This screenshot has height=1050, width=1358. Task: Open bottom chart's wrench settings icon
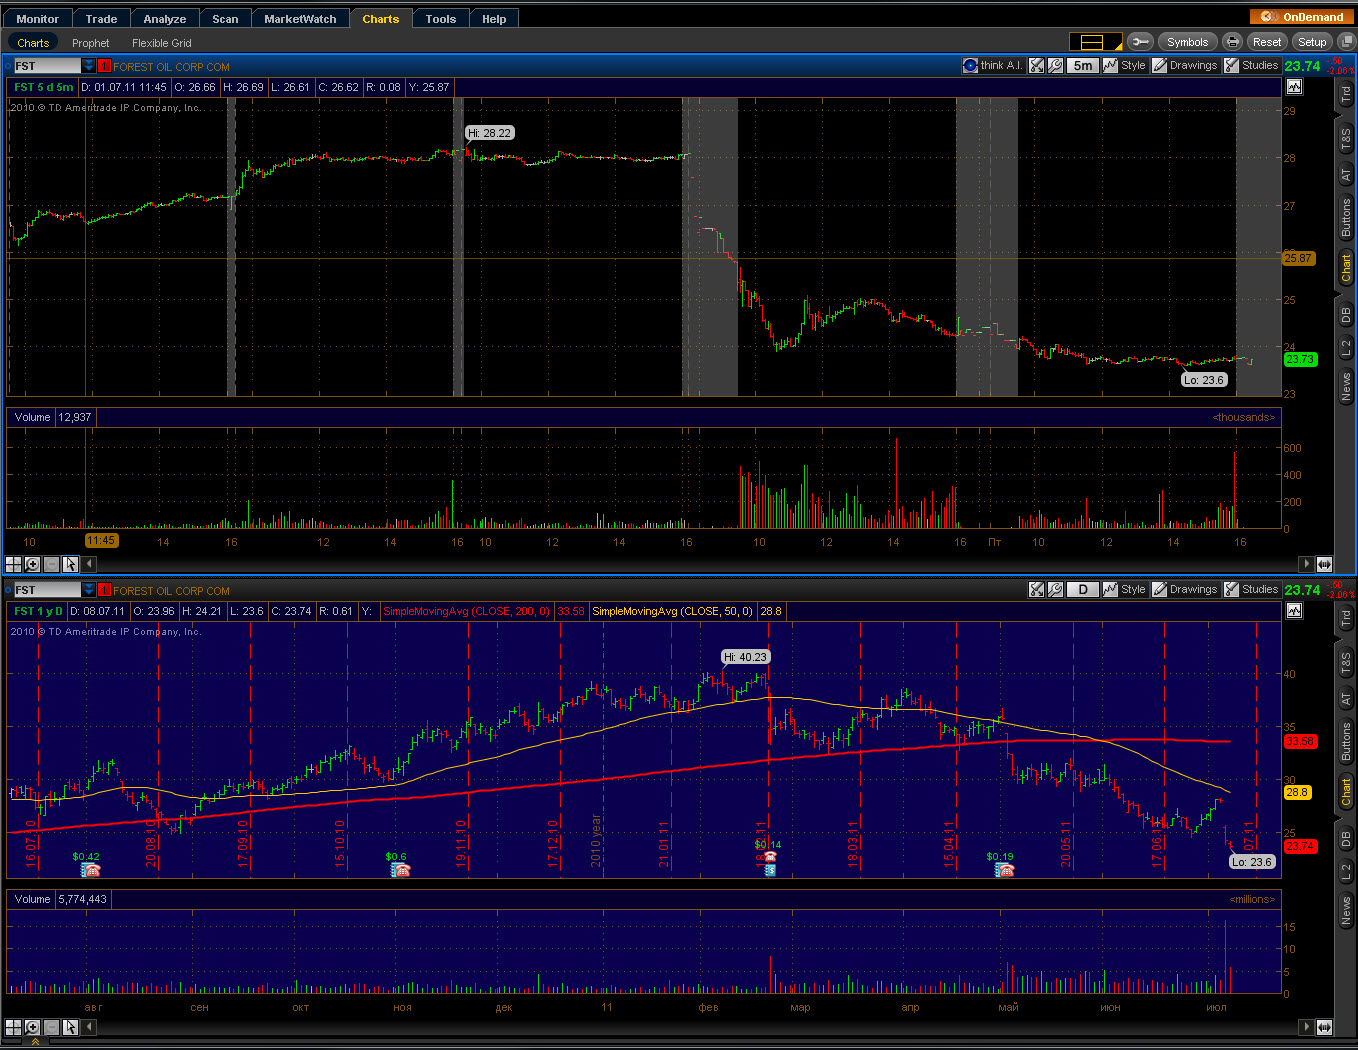pyautogui.click(x=1055, y=589)
